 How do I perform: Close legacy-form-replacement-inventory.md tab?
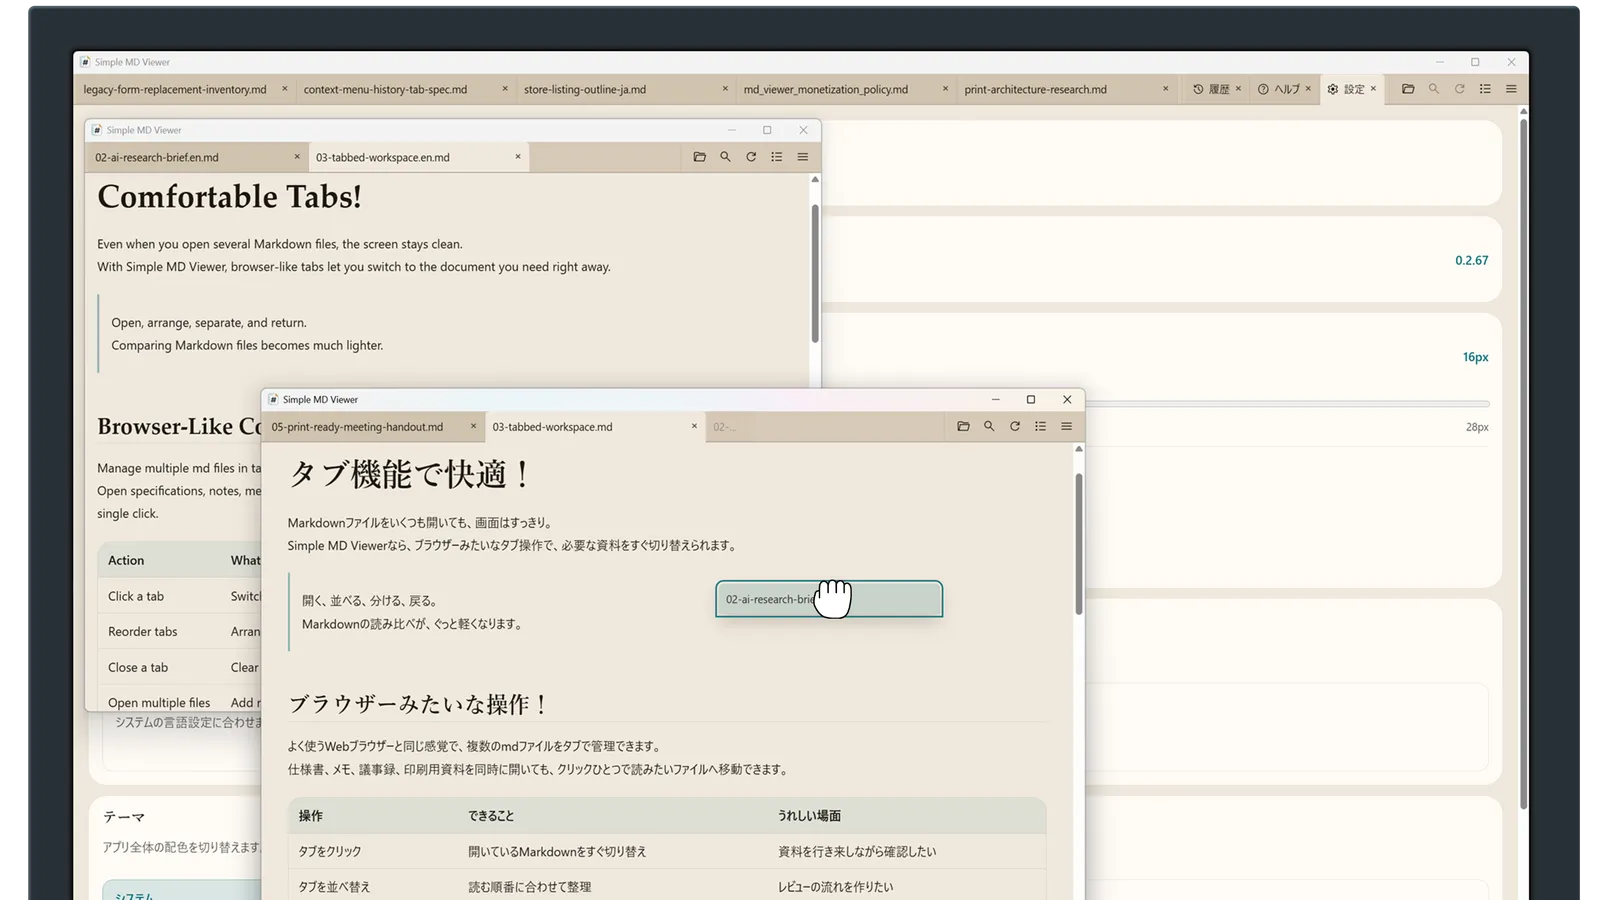tap(284, 89)
